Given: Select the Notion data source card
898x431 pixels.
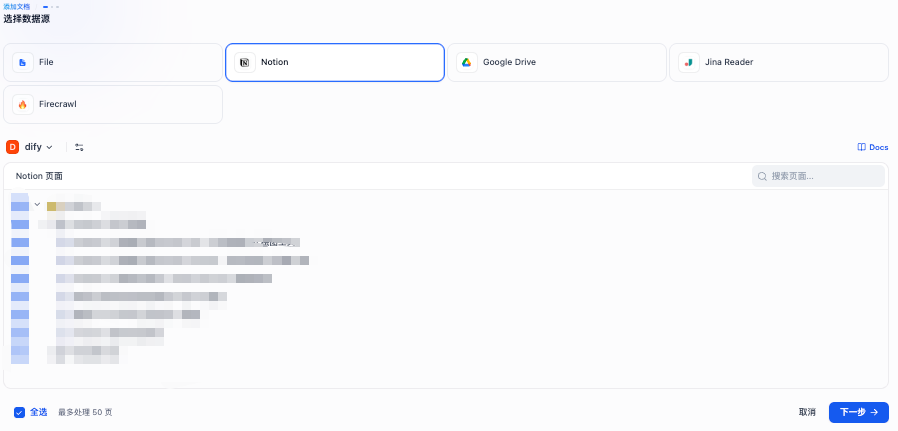Looking at the screenshot, I should tap(335, 62).
